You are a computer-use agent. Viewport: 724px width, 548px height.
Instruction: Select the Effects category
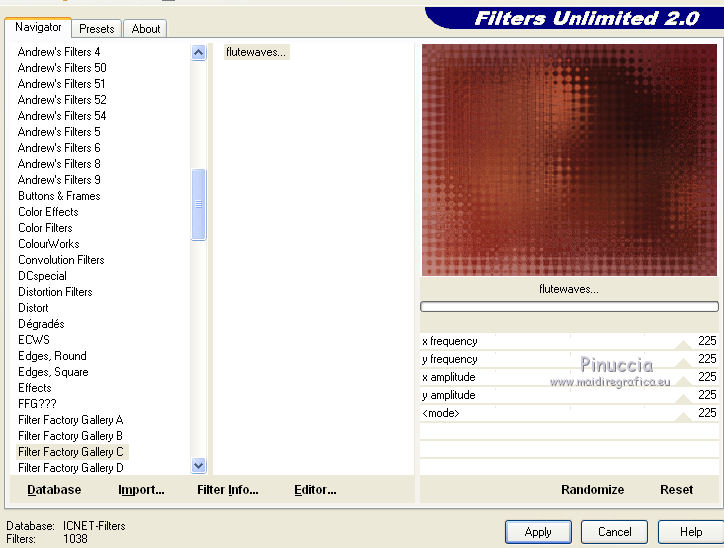[x=35, y=388]
